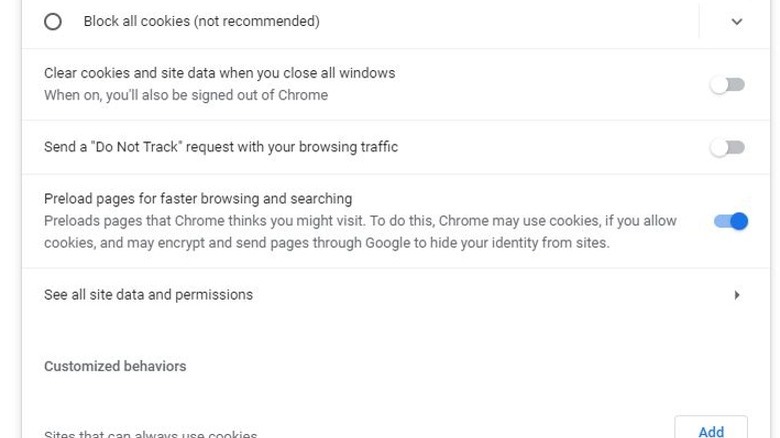Click the Block all cookies label text
This screenshot has width=780, height=438.
pyautogui.click(x=201, y=21)
